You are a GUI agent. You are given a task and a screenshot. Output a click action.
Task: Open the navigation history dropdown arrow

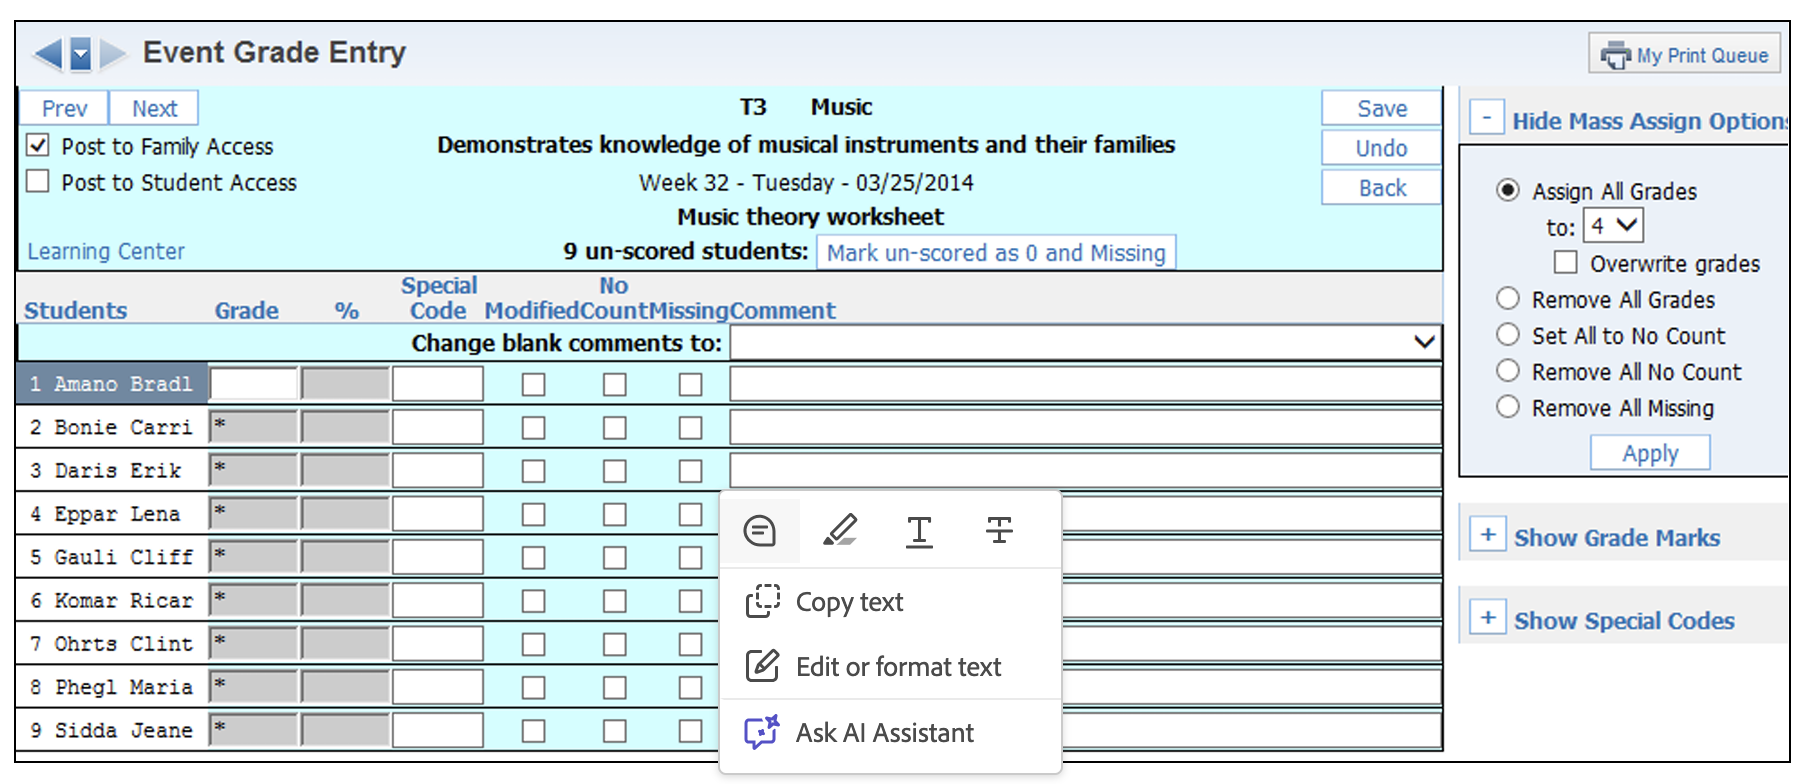(x=81, y=53)
